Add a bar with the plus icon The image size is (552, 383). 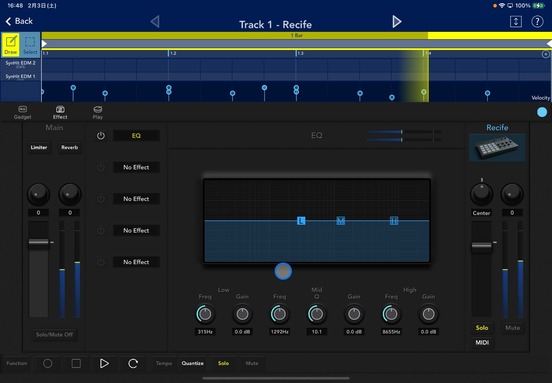point(545,54)
